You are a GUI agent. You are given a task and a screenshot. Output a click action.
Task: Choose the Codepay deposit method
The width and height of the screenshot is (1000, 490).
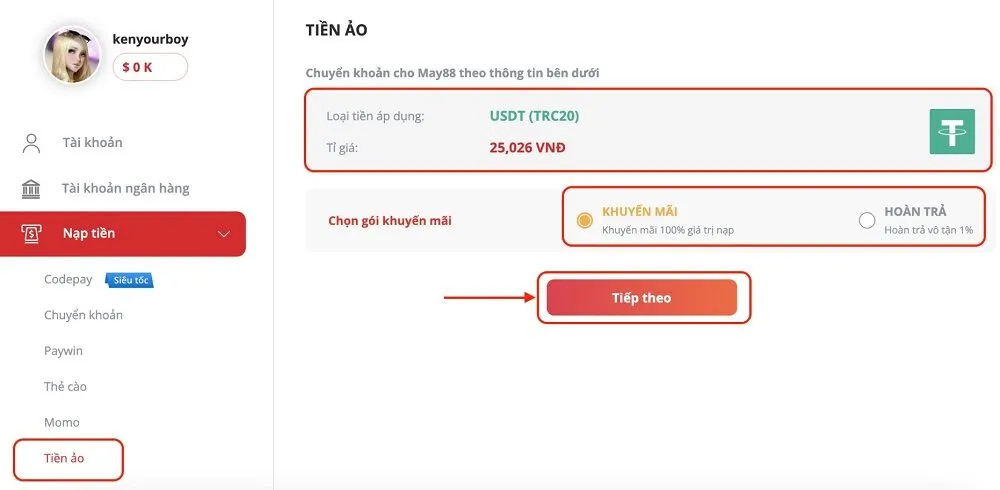tap(68, 280)
